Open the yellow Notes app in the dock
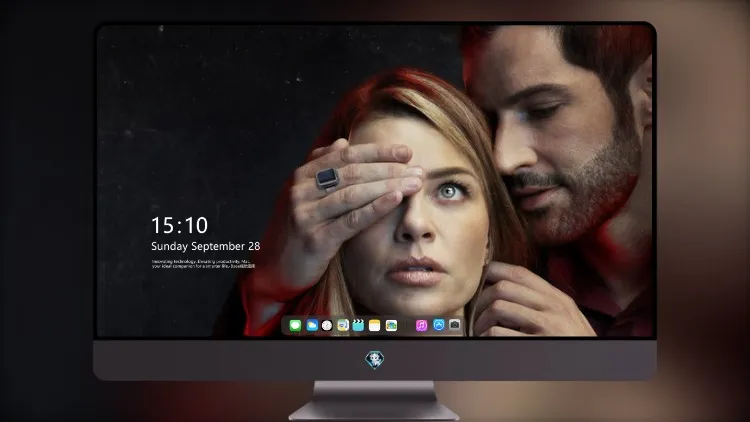The height and width of the screenshot is (422, 750). 375,325
